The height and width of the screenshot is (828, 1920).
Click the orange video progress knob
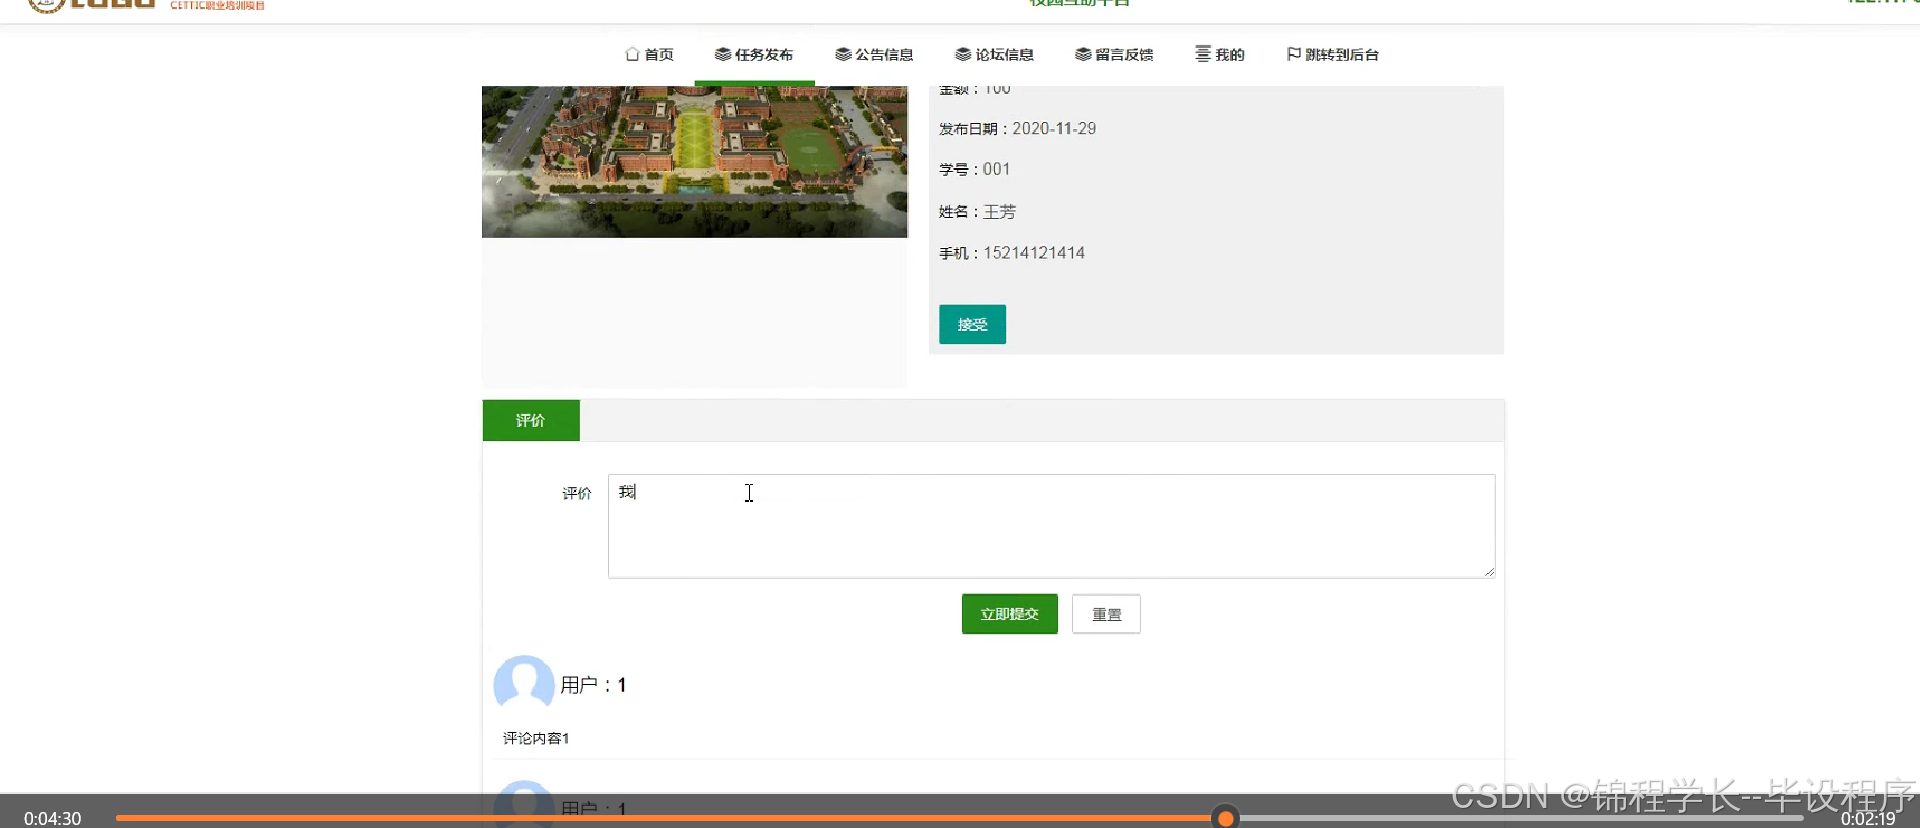(x=1225, y=818)
